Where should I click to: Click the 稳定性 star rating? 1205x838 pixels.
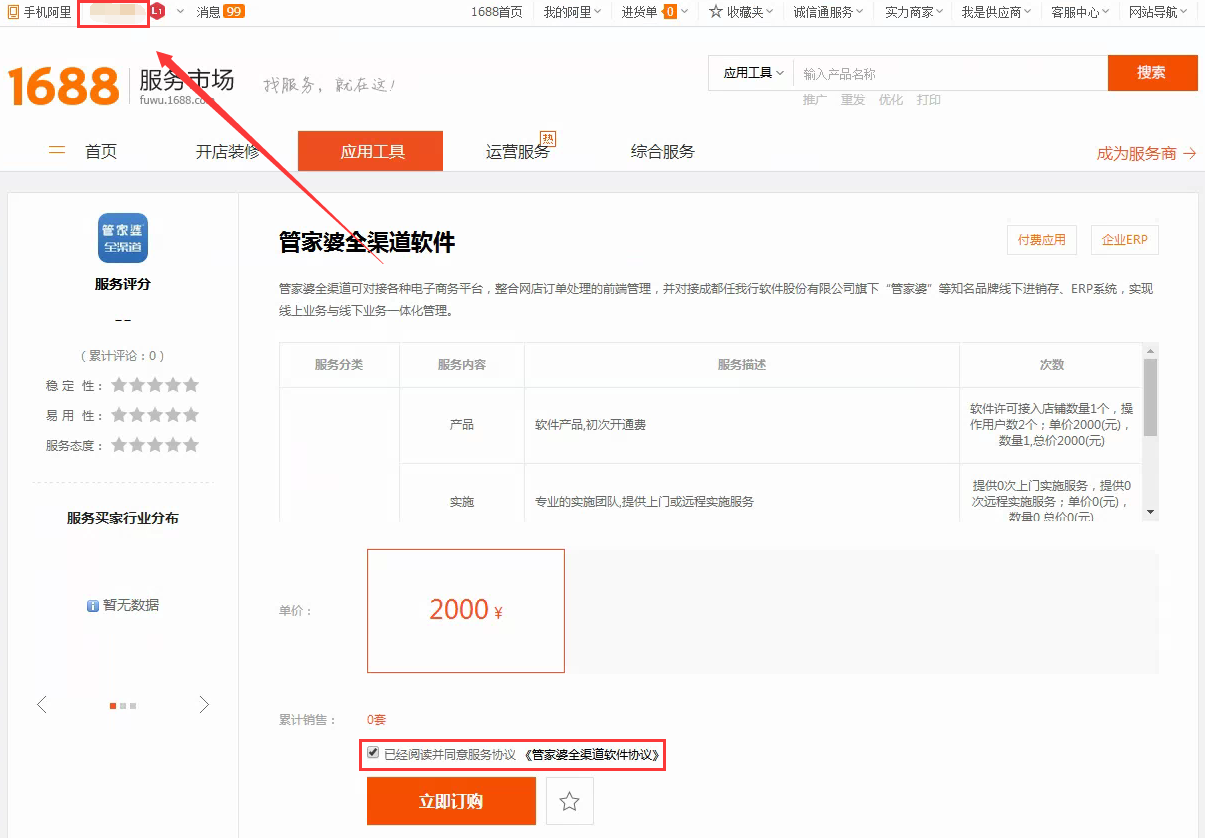click(x=155, y=385)
